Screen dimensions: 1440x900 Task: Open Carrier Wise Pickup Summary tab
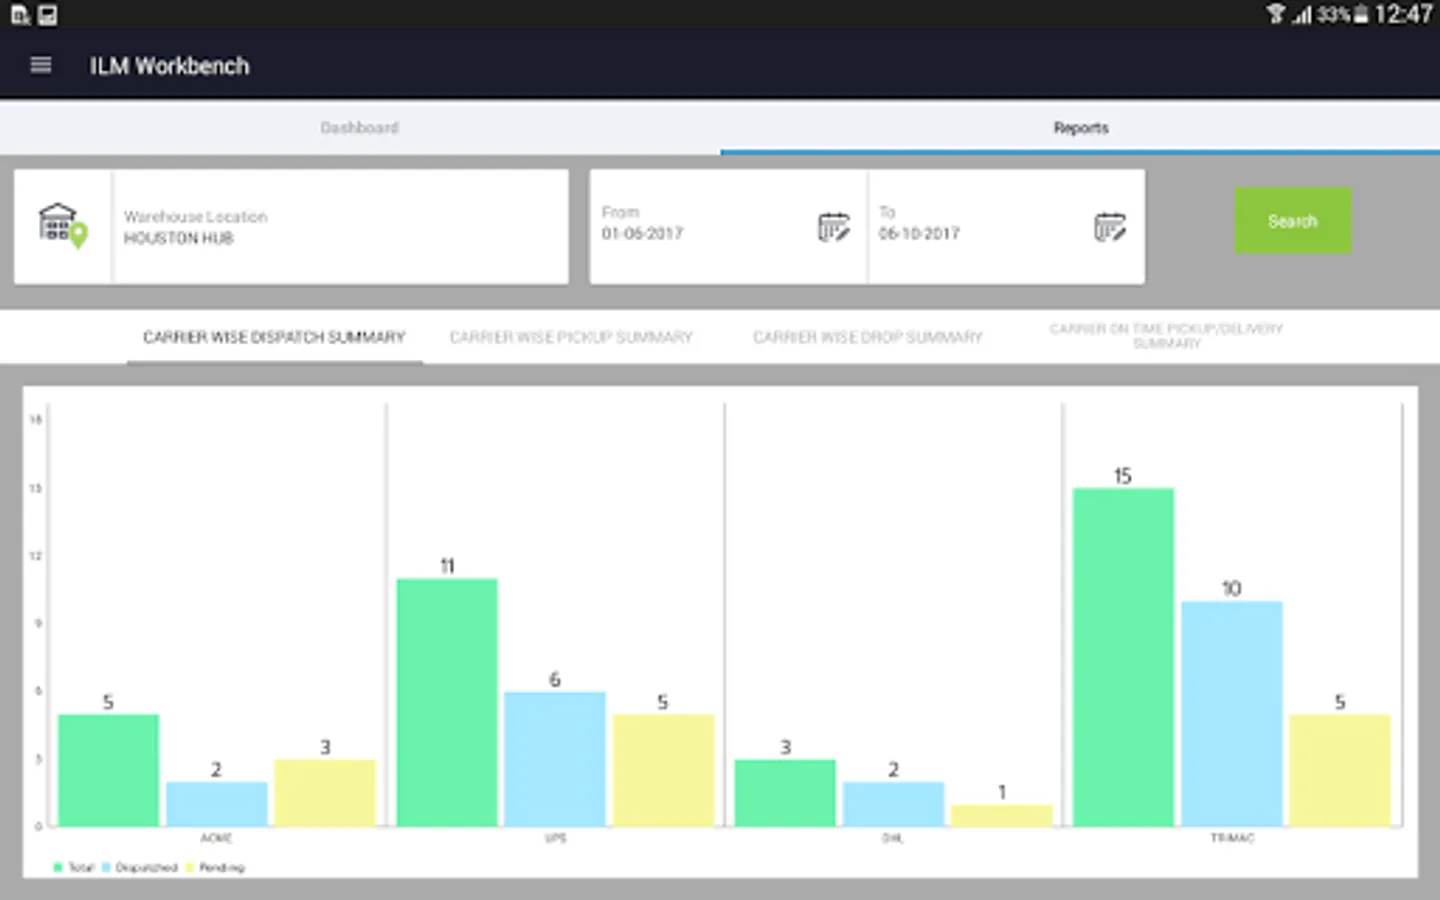pyautogui.click(x=571, y=337)
